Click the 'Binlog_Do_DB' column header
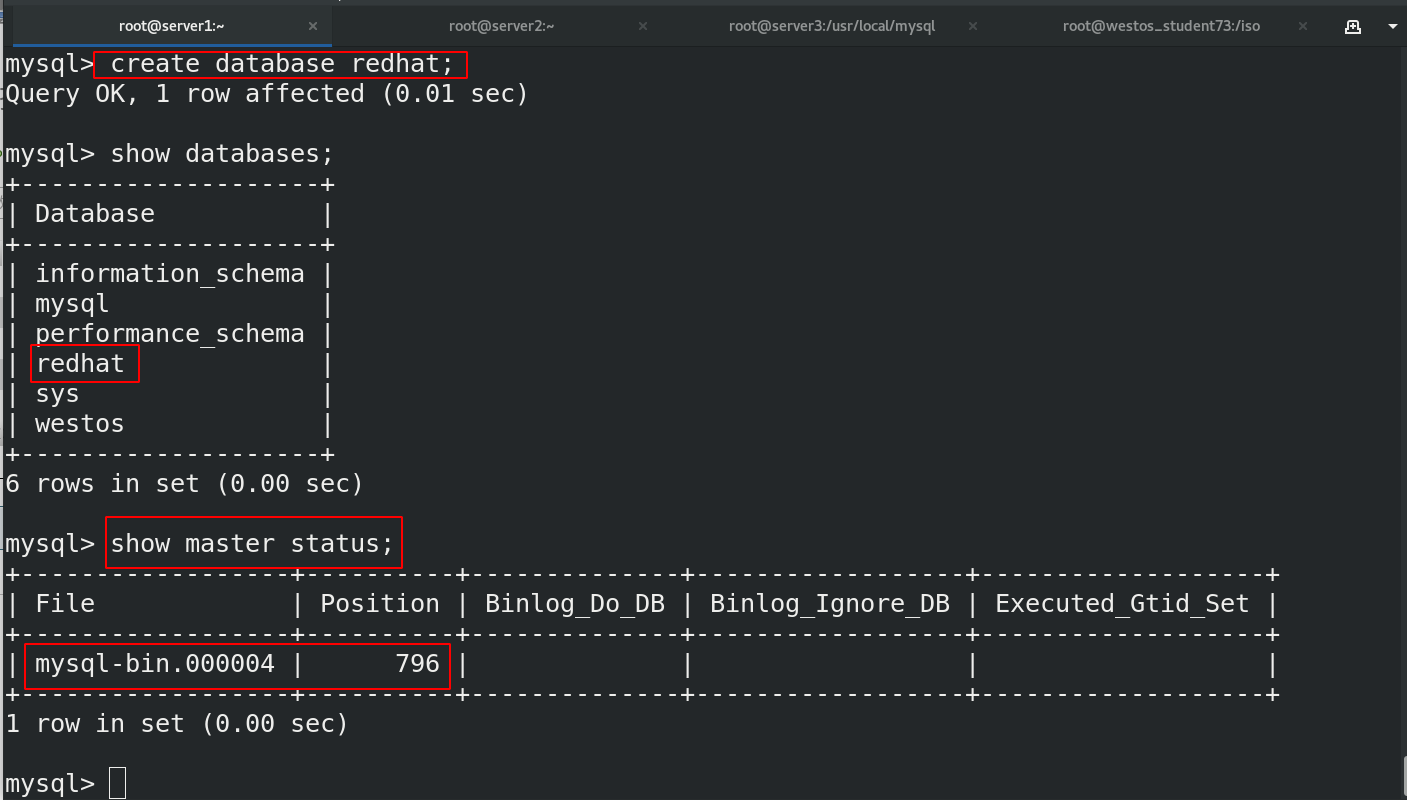The width and height of the screenshot is (1407, 800). pyautogui.click(x=575, y=604)
